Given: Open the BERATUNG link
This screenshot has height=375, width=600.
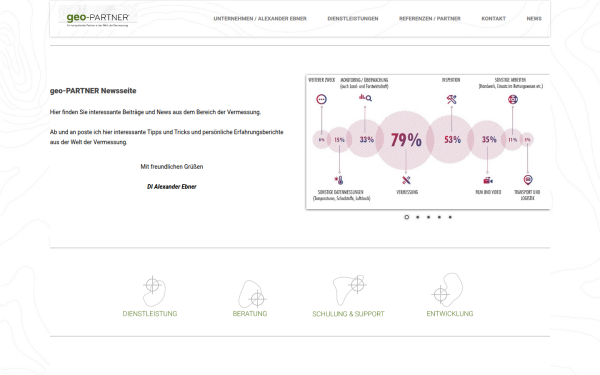Looking at the screenshot, I should pos(250,314).
